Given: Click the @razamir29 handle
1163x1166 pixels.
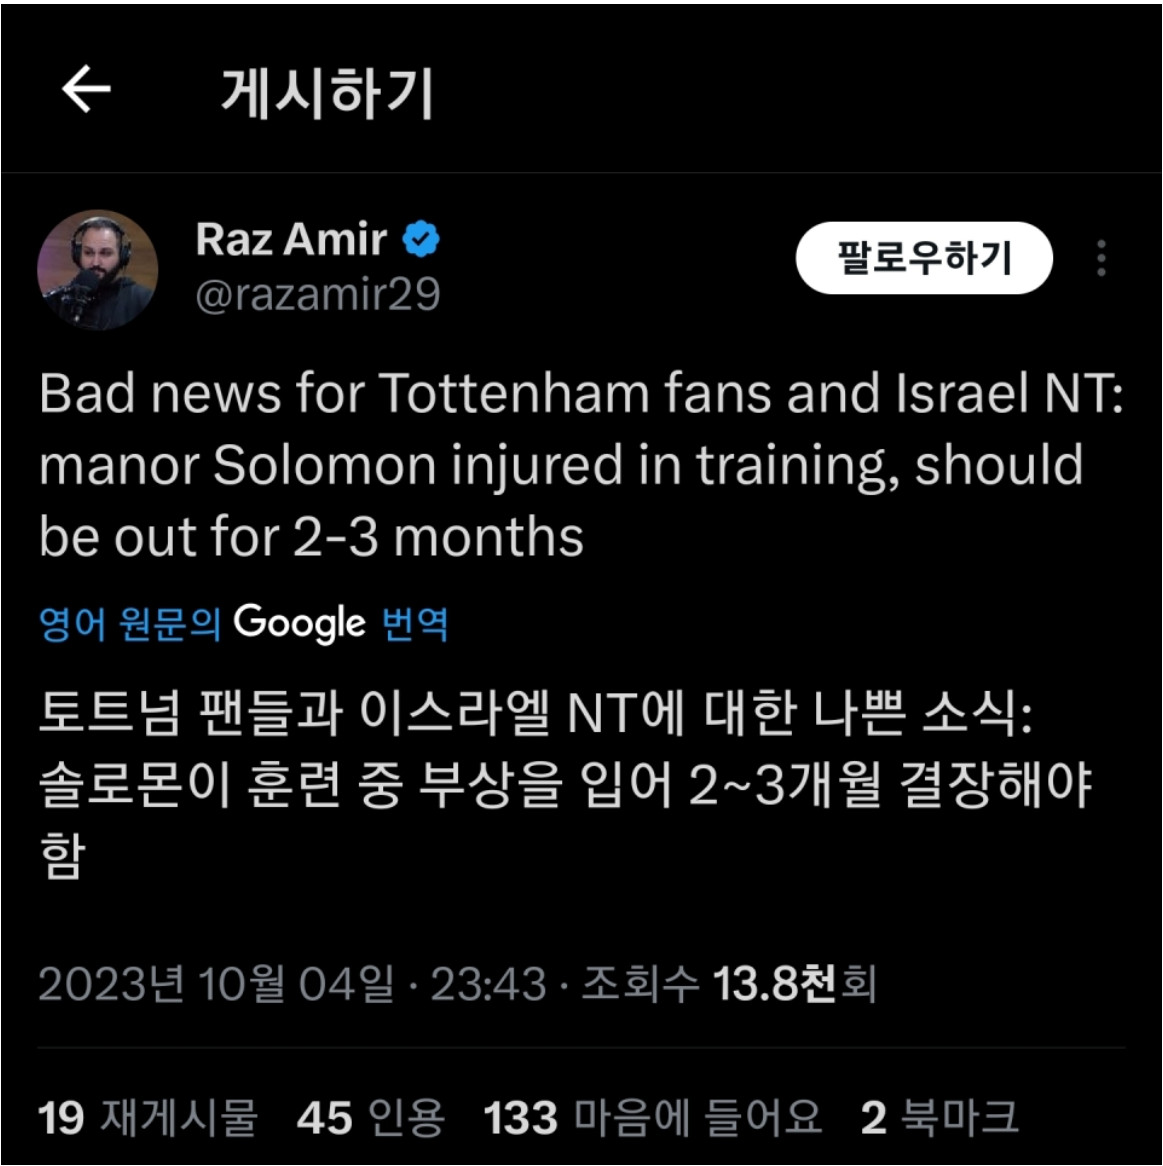Looking at the screenshot, I should (x=318, y=294).
